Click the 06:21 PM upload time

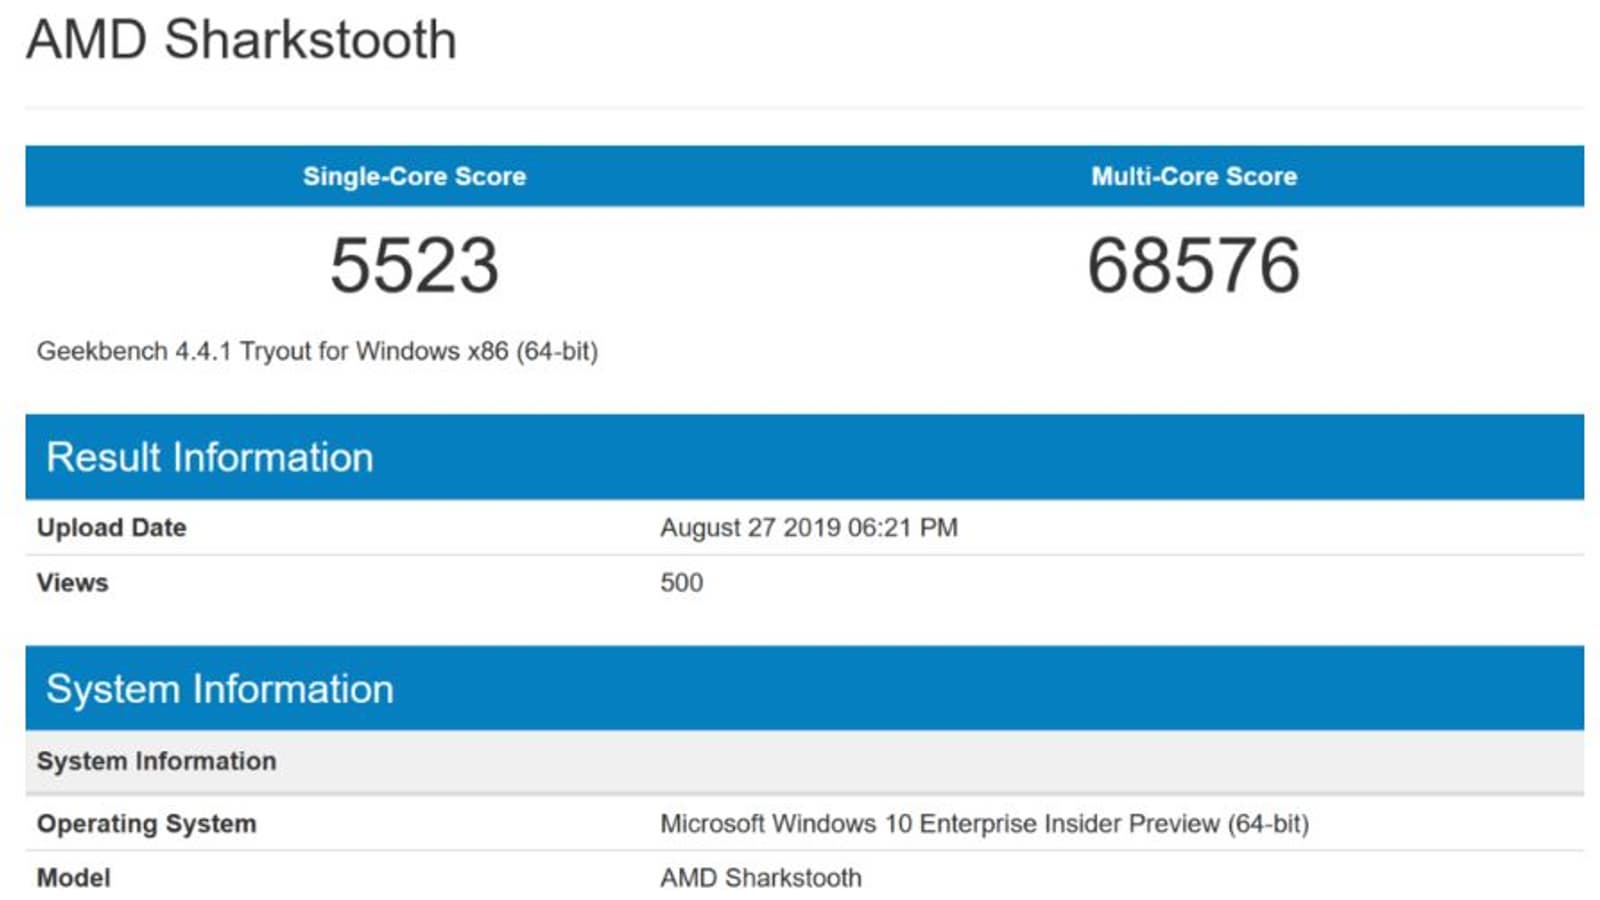coord(902,527)
